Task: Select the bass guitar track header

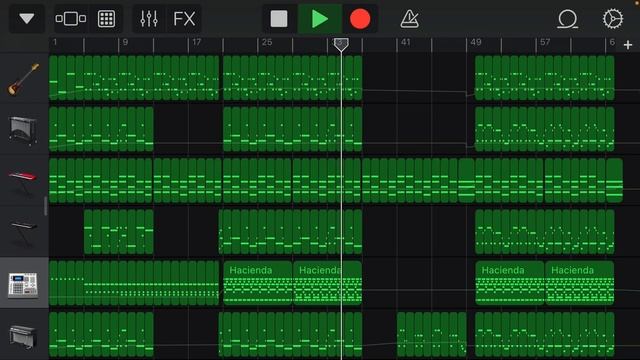Action: (24, 78)
